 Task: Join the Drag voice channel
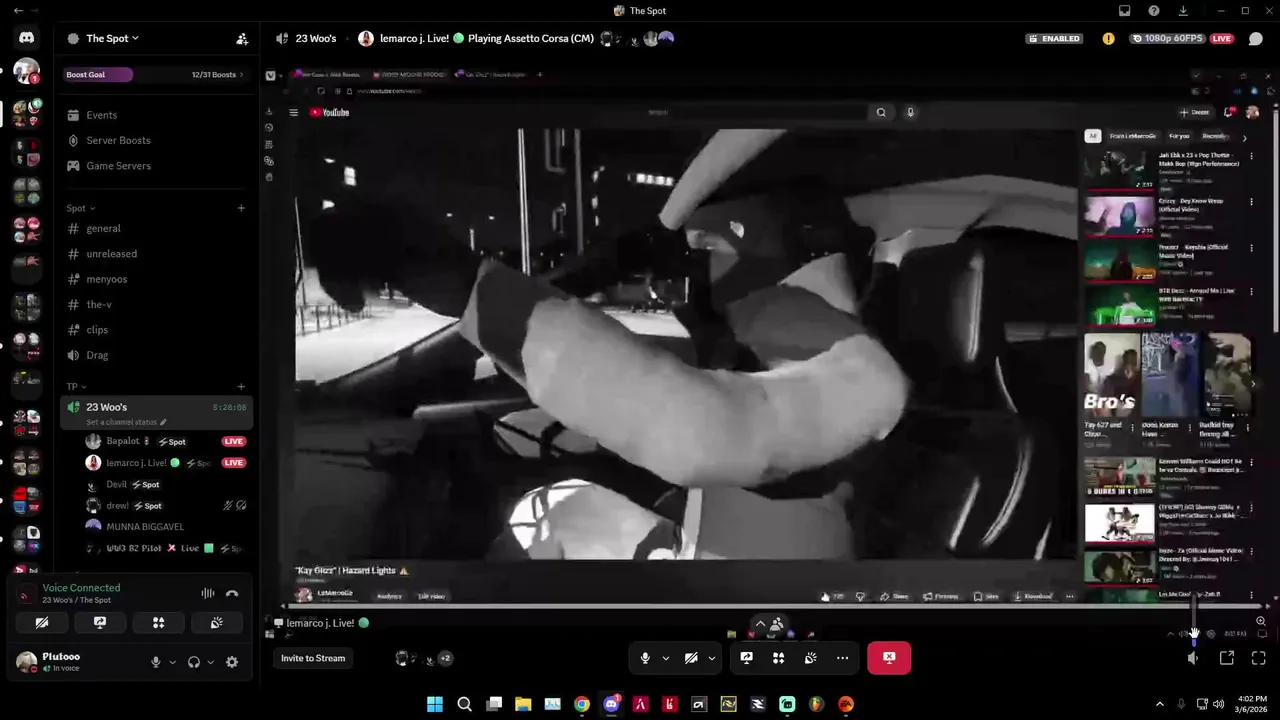click(154, 355)
